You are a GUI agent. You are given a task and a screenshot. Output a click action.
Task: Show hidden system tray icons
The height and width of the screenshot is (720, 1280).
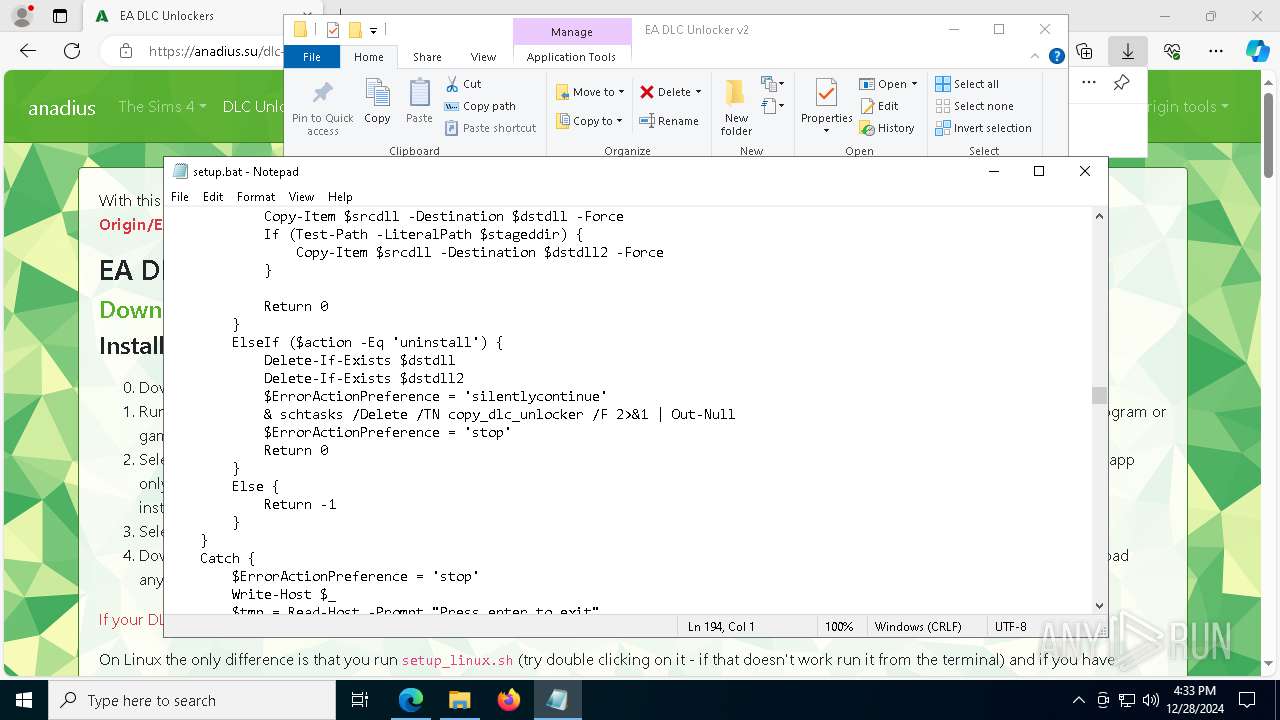coord(1078,700)
